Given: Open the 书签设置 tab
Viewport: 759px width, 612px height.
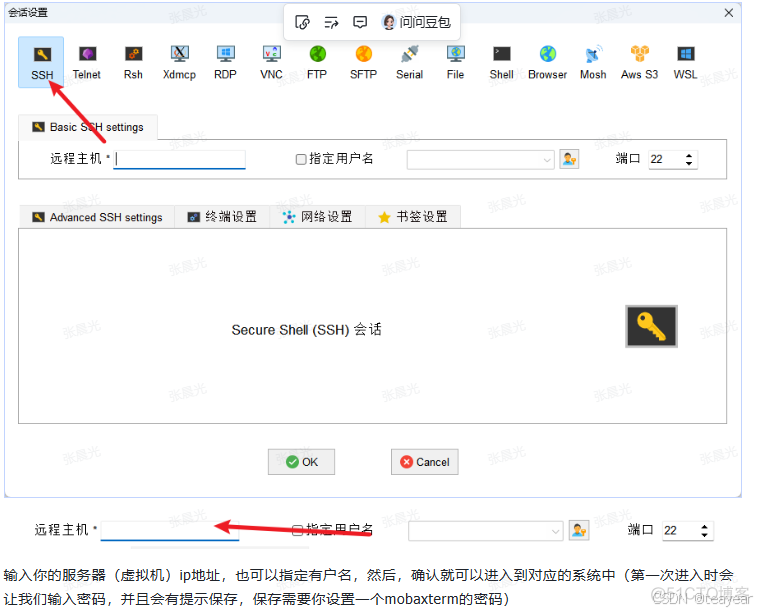Looking at the screenshot, I should click(x=413, y=217).
